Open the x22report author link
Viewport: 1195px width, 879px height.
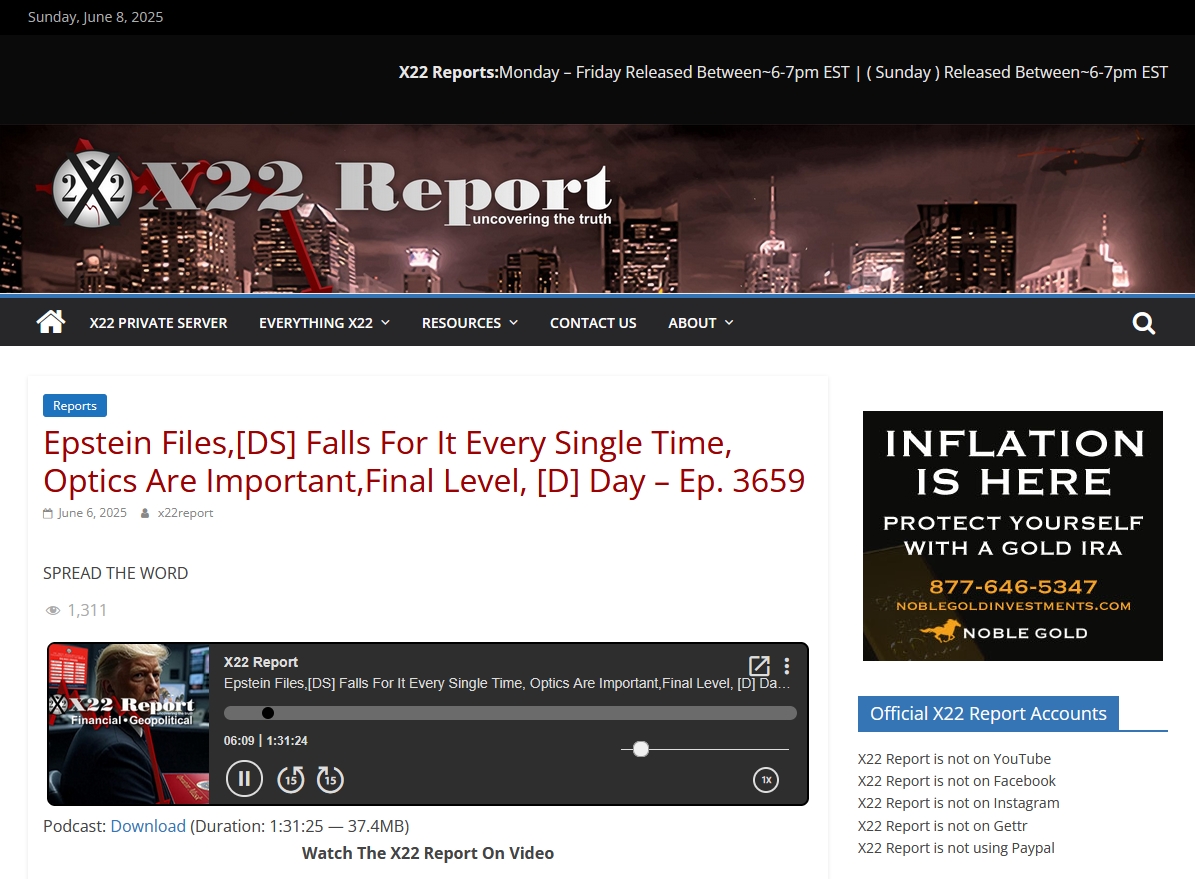(x=185, y=513)
